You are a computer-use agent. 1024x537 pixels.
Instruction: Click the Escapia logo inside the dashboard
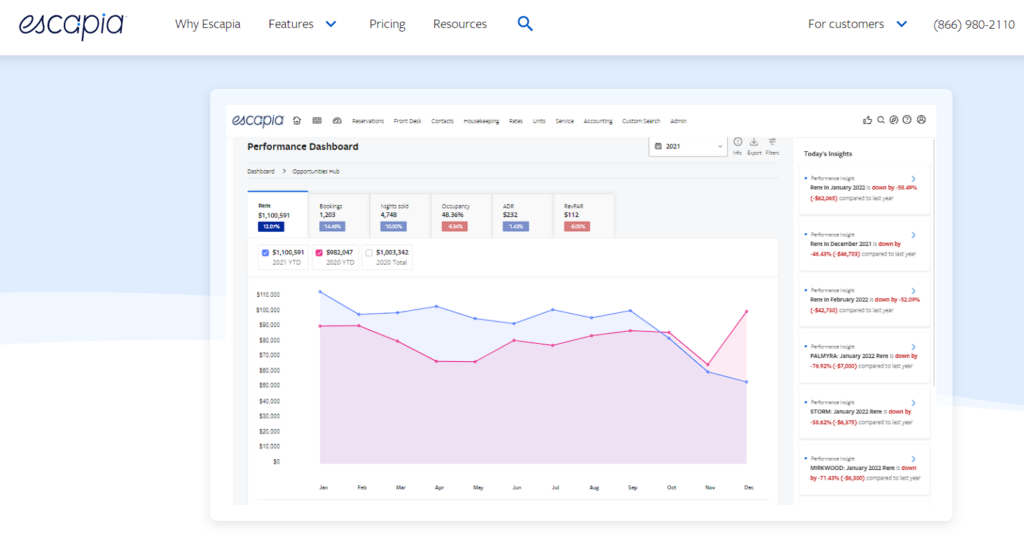point(257,121)
